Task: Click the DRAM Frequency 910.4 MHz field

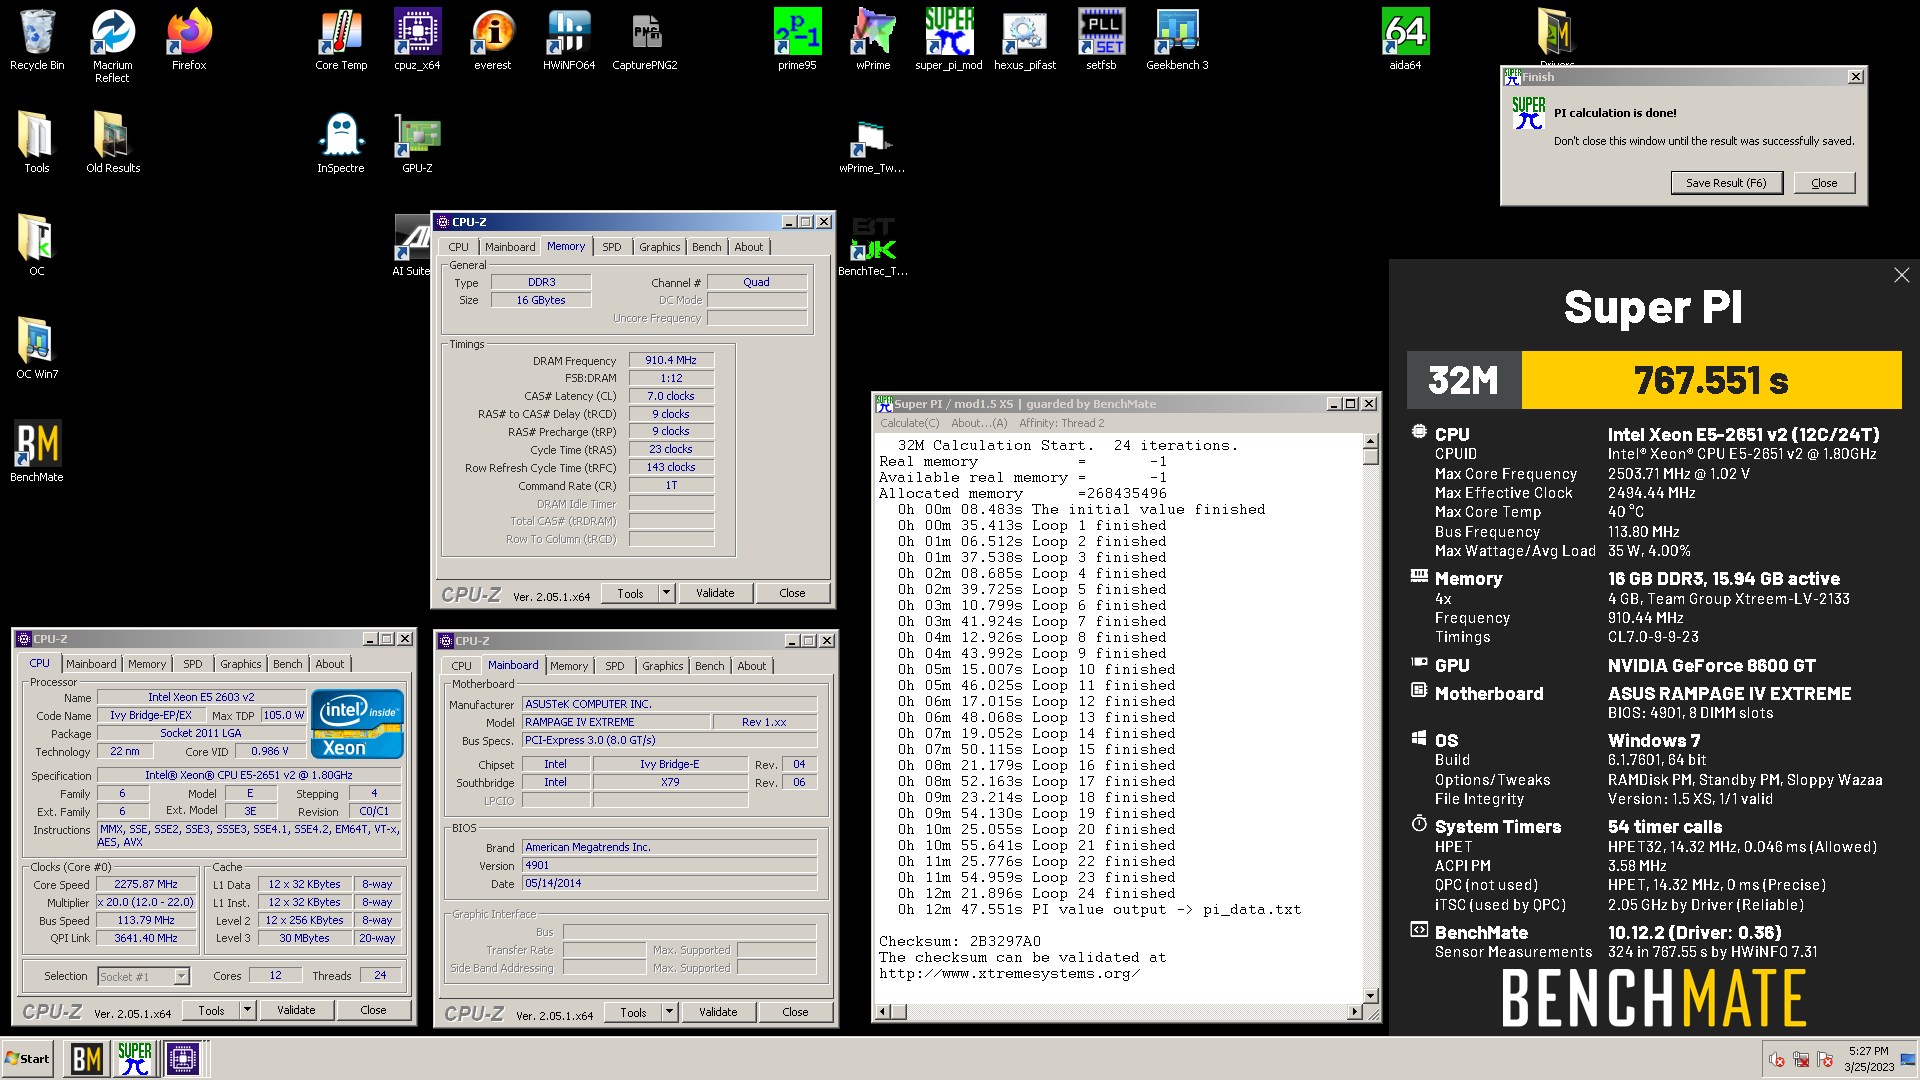Action: tap(671, 360)
